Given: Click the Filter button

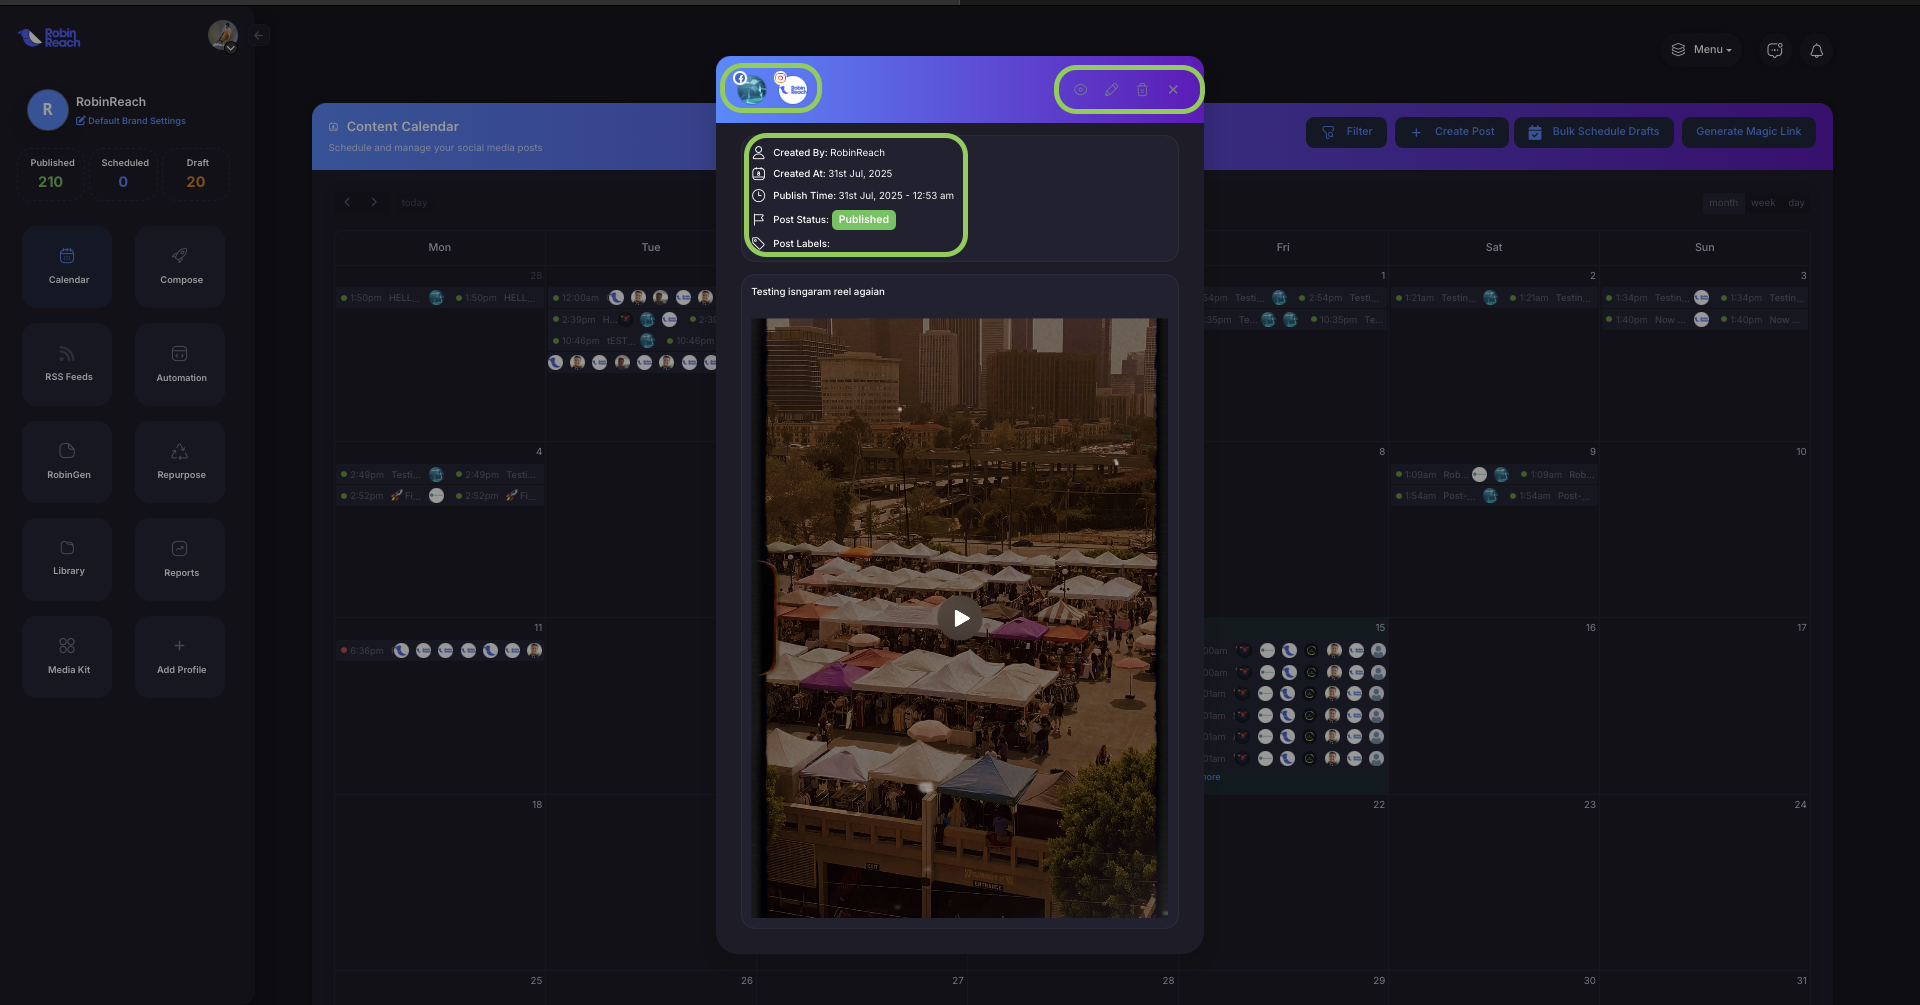Looking at the screenshot, I should point(1346,132).
